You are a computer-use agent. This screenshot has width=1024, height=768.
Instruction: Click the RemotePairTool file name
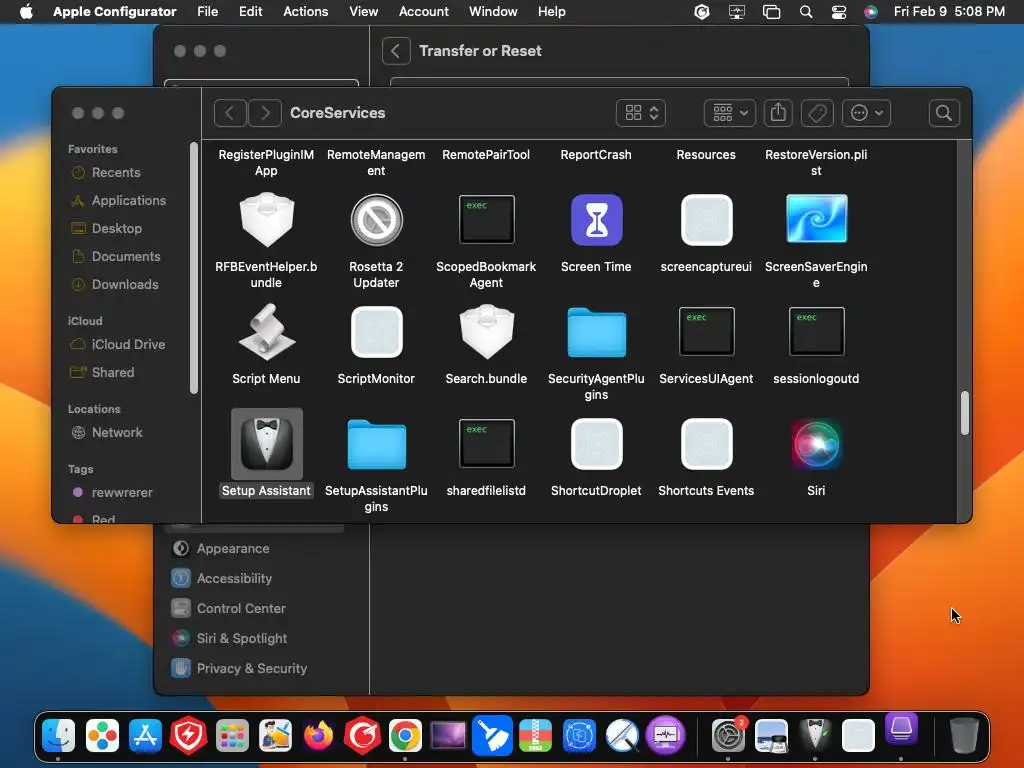[486, 155]
